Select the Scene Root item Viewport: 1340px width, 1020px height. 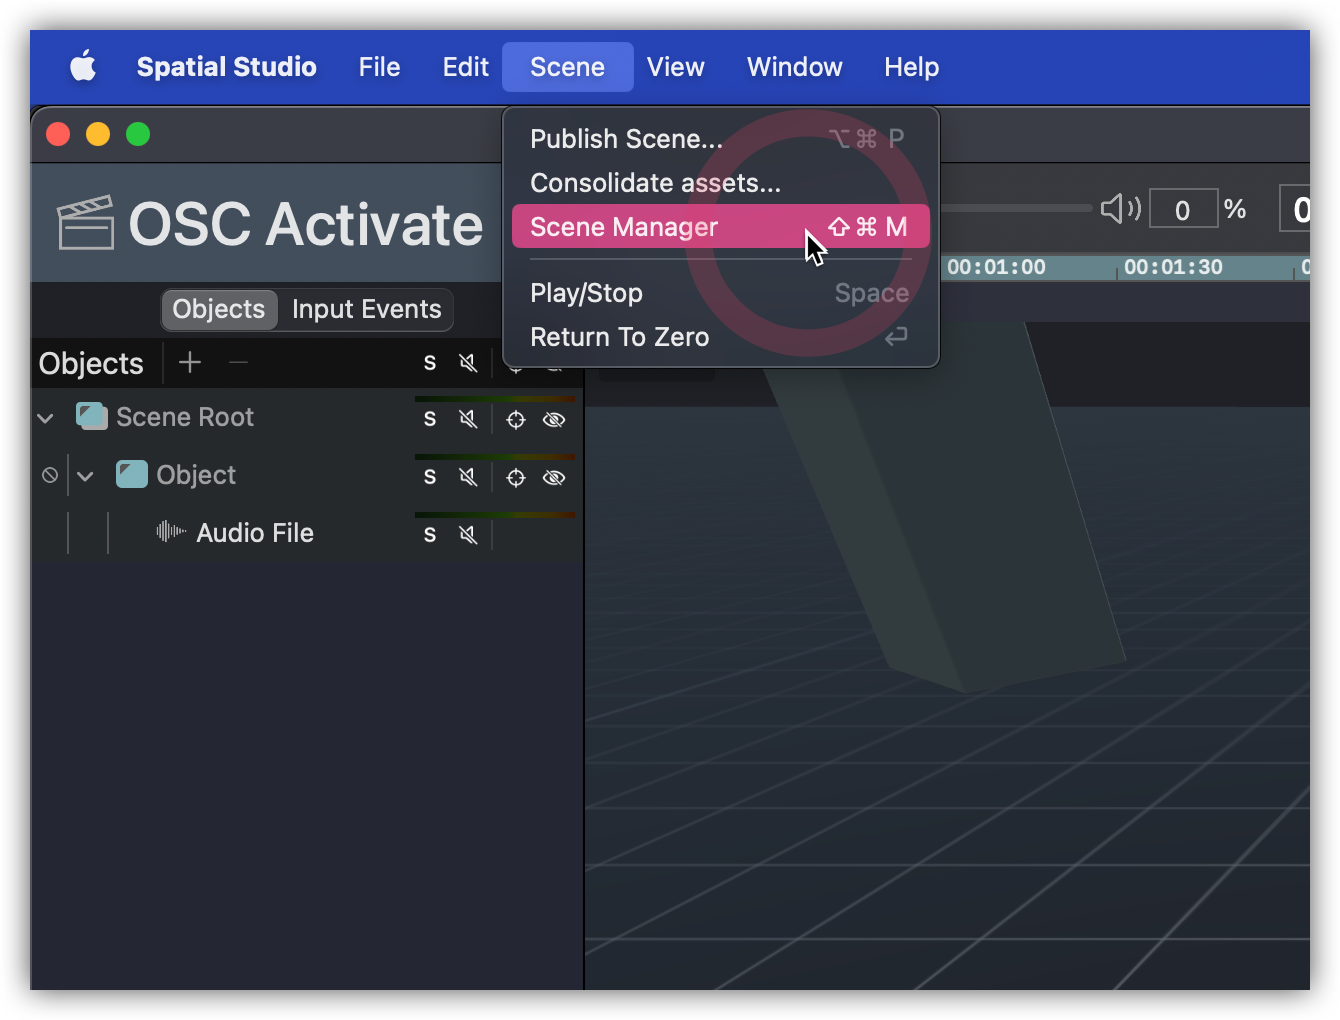tap(185, 417)
